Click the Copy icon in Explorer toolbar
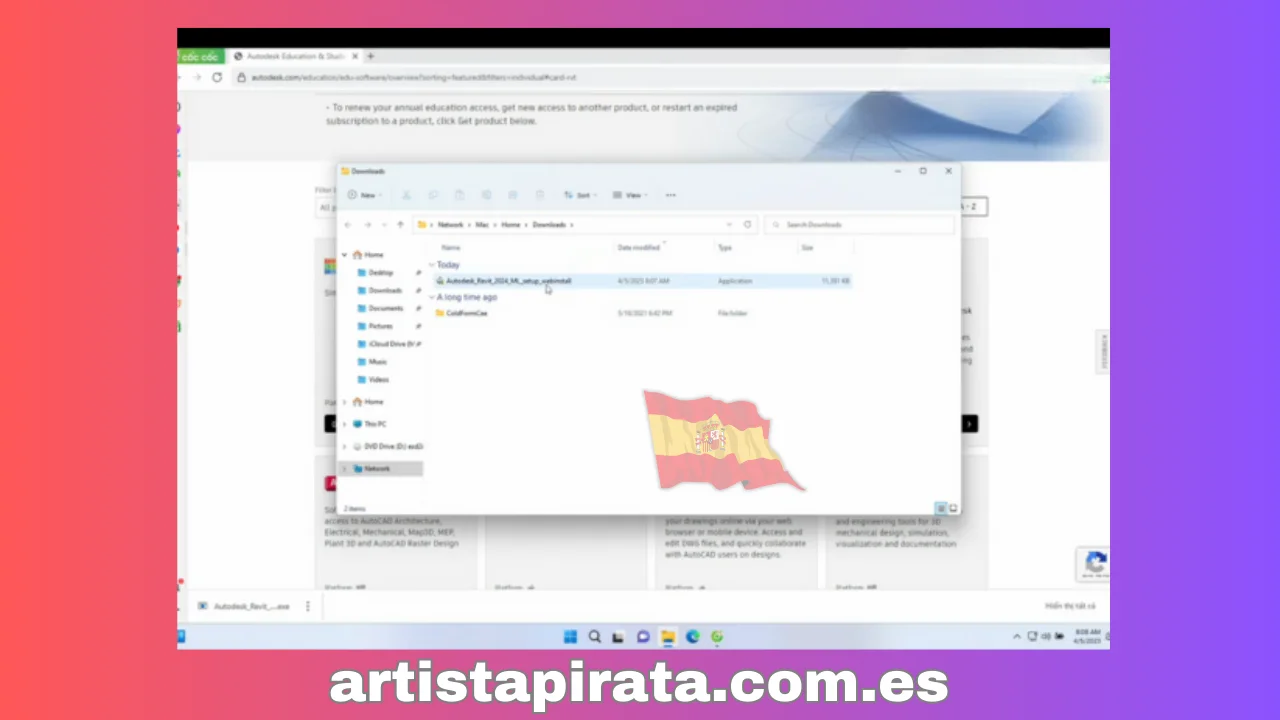 (x=433, y=195)
